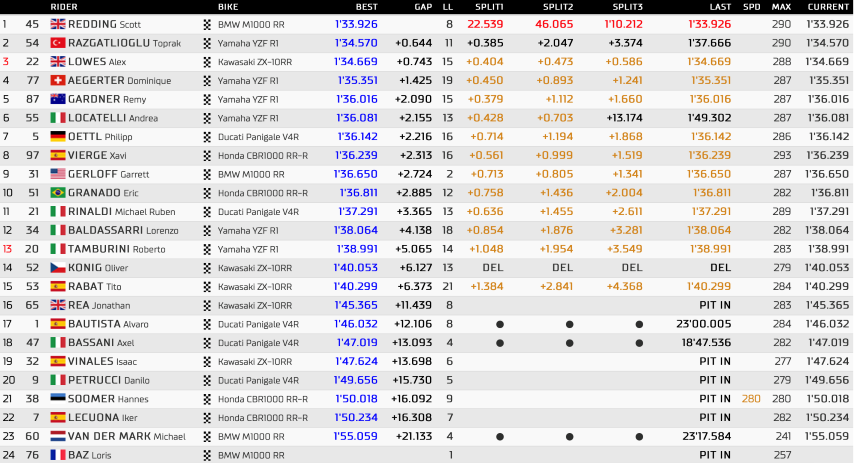854x463 pixels.
Task: Click the Spanish flag beside VIERGE Xavi
Action: tap(58, 155)
